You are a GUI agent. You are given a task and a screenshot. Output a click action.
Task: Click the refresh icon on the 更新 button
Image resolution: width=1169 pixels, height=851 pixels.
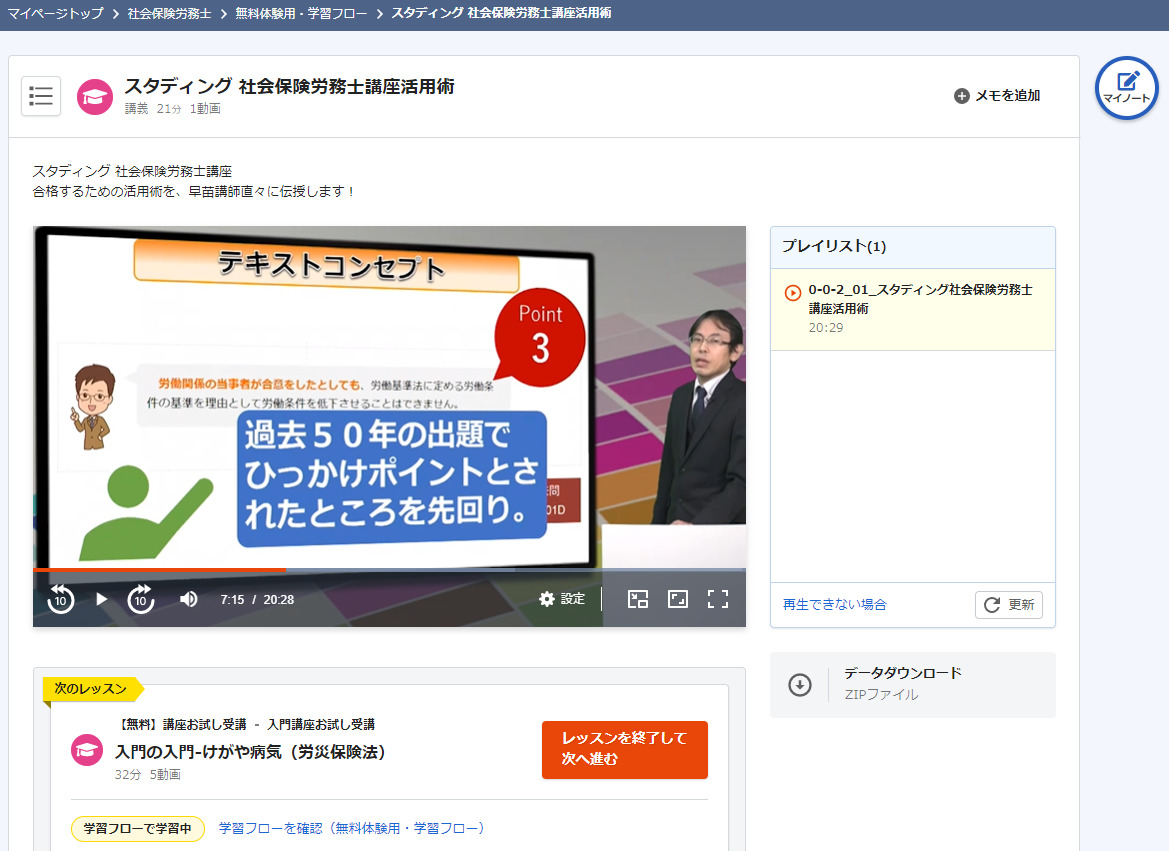tap(992, 605)
